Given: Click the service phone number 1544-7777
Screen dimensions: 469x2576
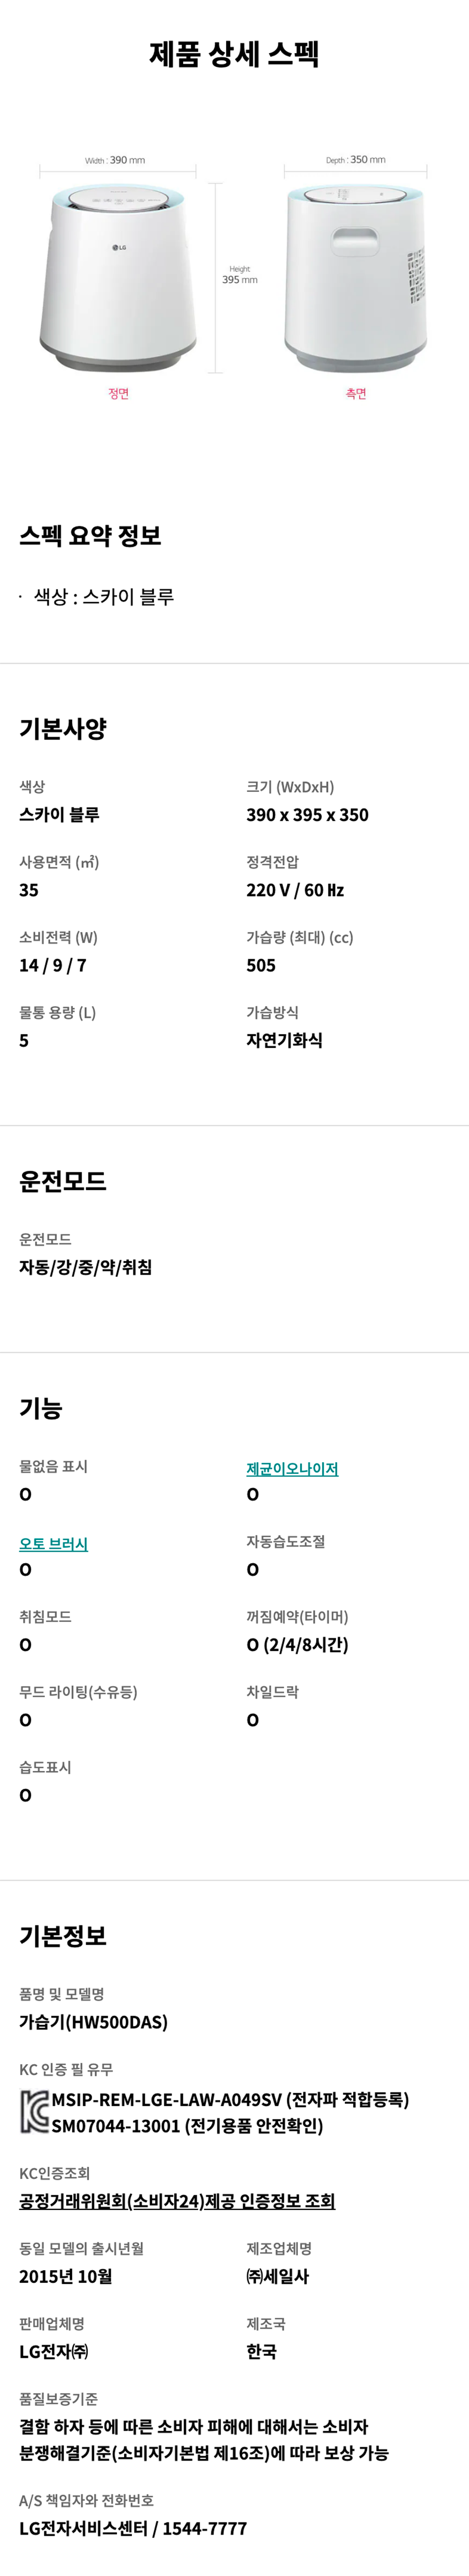Looking at the screenshot, I should click(204, 2527).
